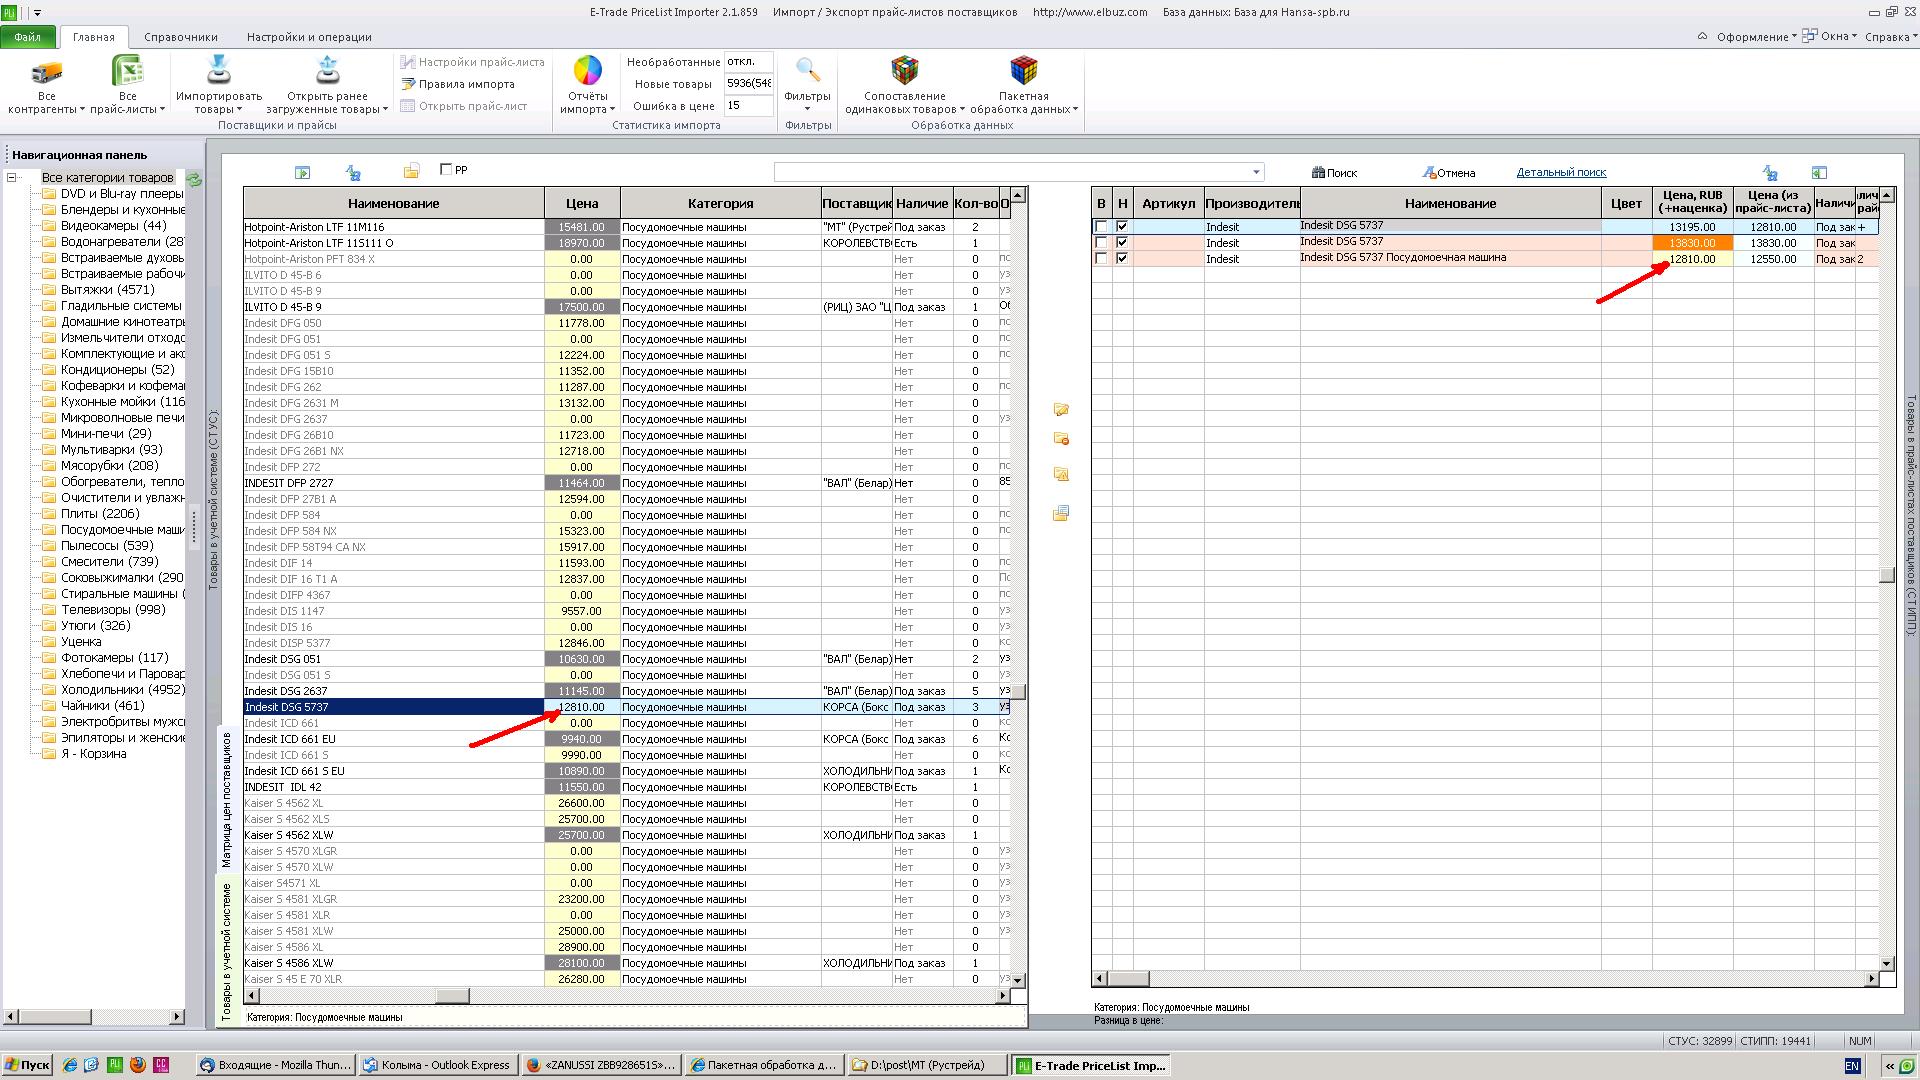
Task: Open Пакетная обработка данных dropdown arrow
Action: (x=1075, y=110)
